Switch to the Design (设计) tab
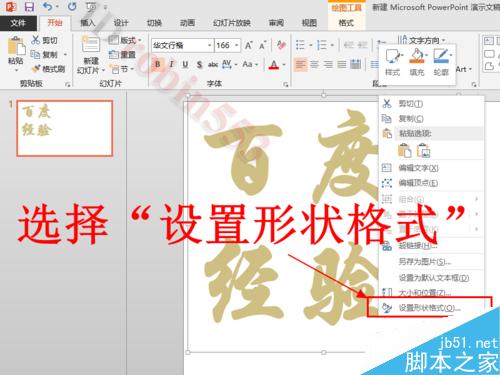The image size is (500, 375). click(x=121, y=23)
